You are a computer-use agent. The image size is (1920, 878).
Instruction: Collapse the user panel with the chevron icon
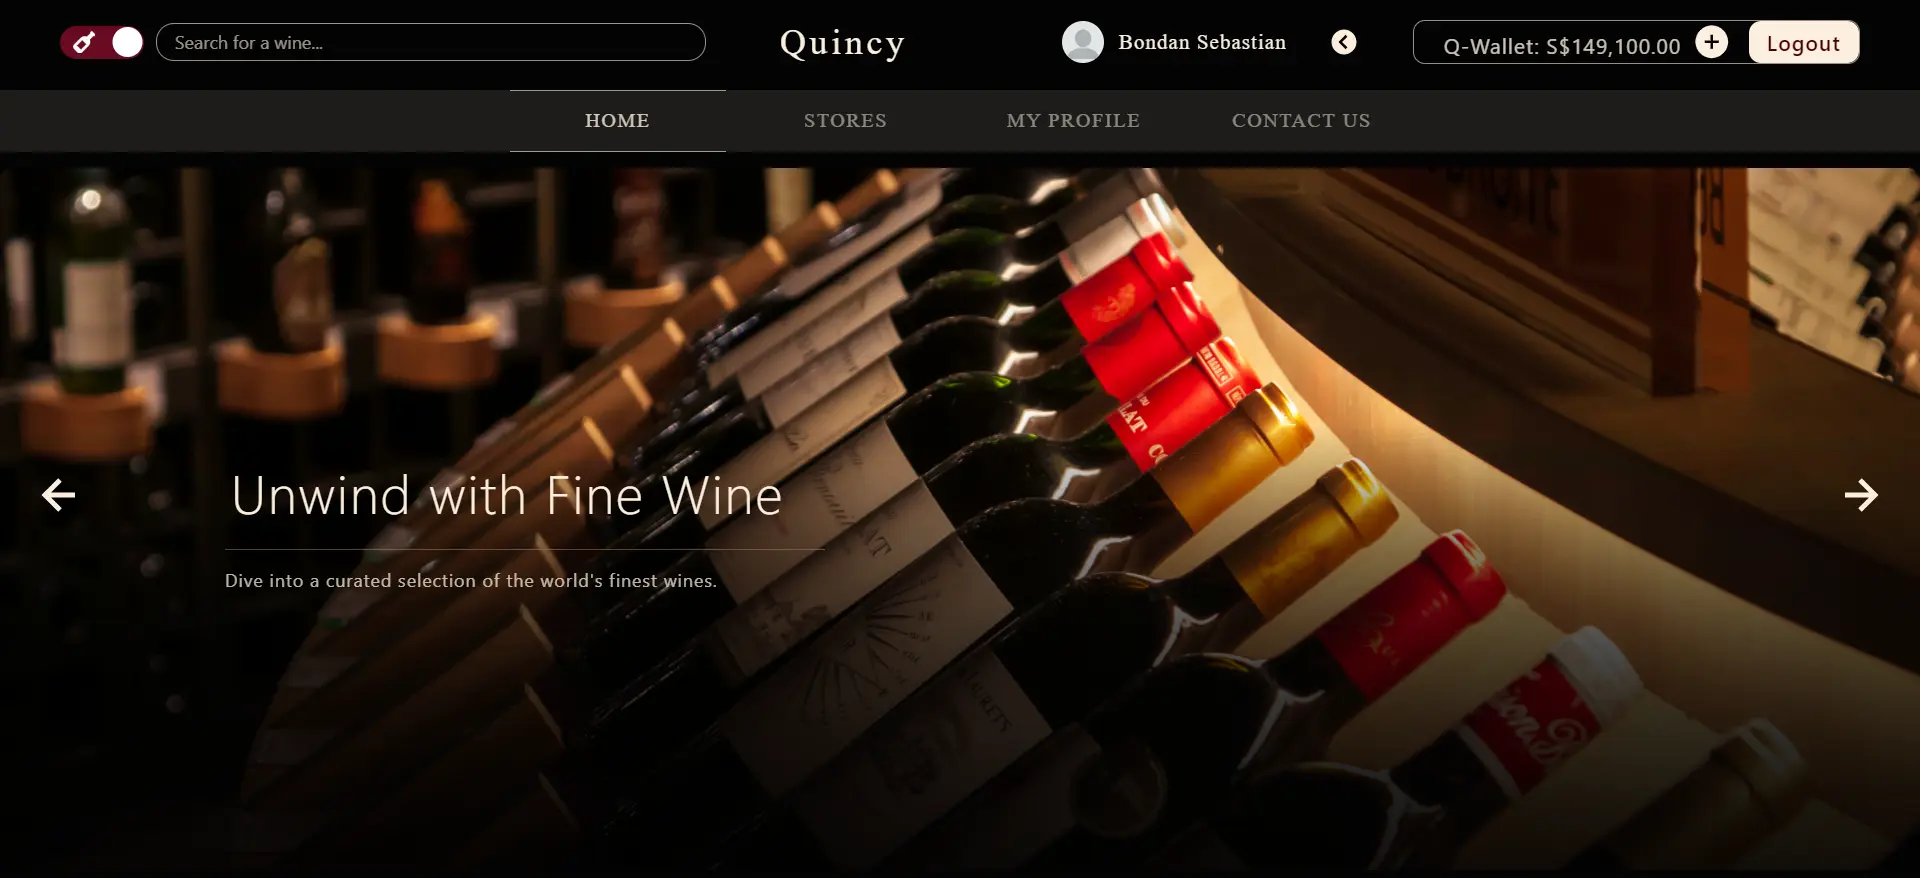click(x=1344, y=42)
